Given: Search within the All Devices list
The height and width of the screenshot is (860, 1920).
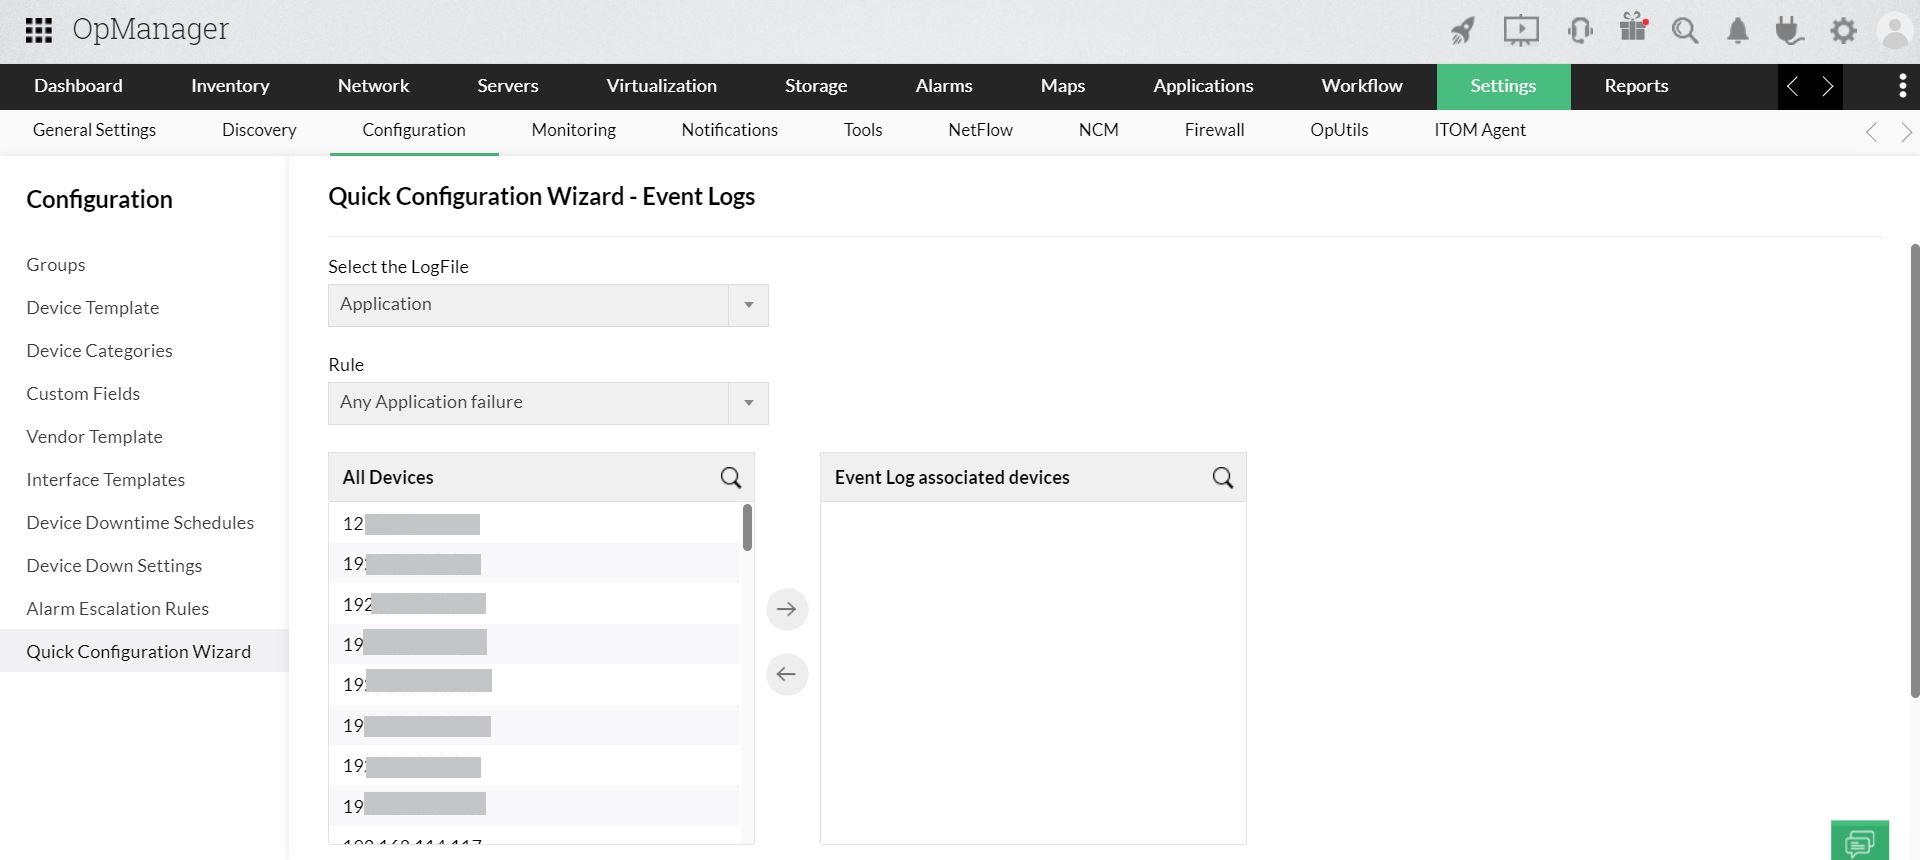Looking at the screenshot, I should tap(731, 478).
